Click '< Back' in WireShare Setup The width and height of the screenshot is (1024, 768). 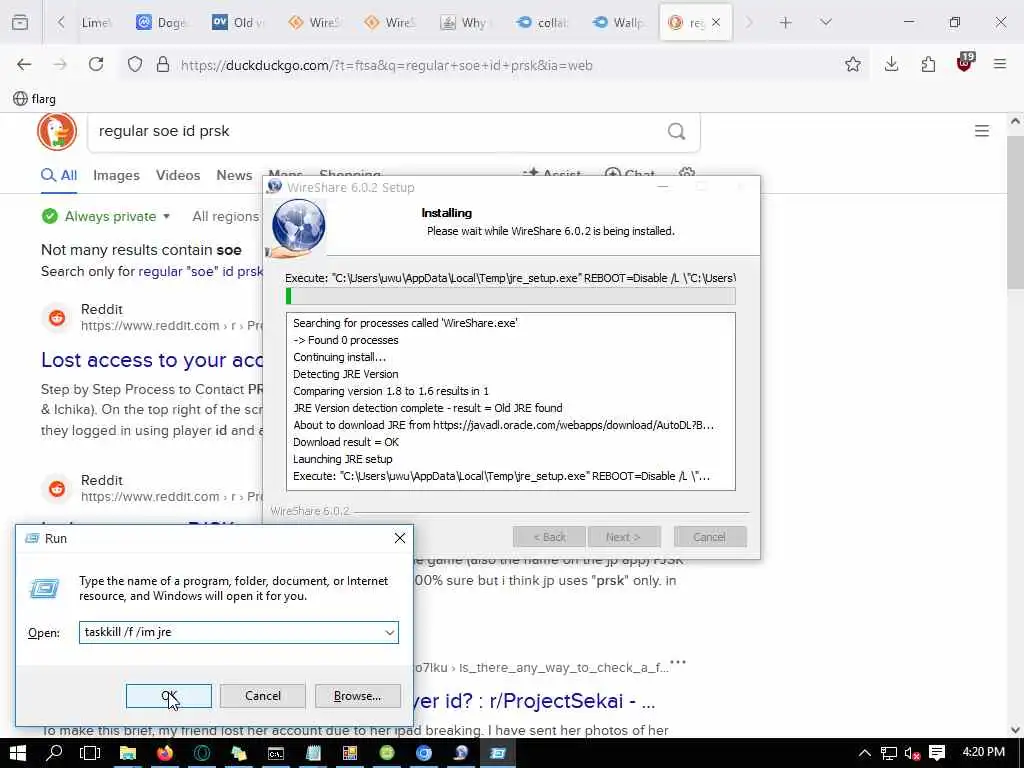(x=549, y=537)
